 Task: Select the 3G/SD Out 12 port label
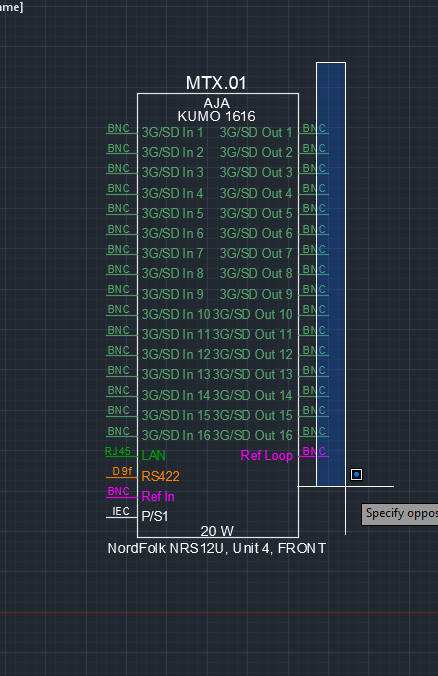tap(253, 354)
